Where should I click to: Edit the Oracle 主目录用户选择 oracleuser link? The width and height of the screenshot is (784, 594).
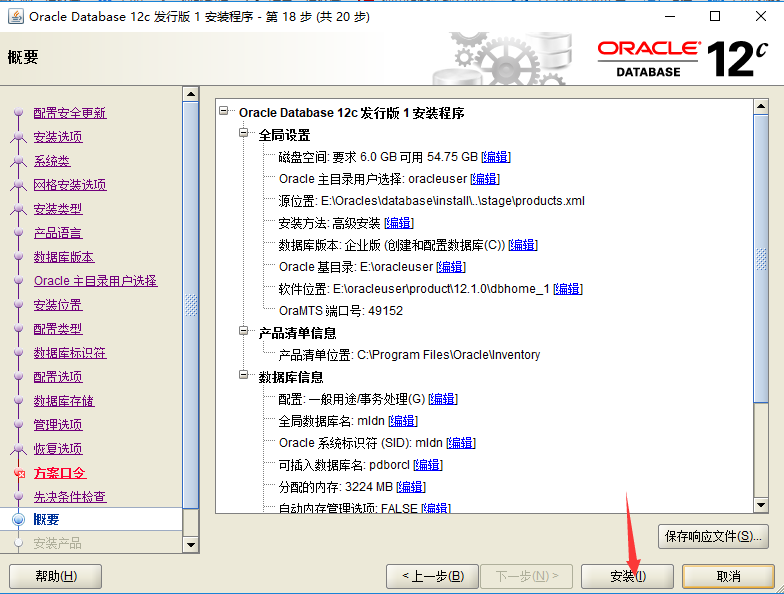485,179
